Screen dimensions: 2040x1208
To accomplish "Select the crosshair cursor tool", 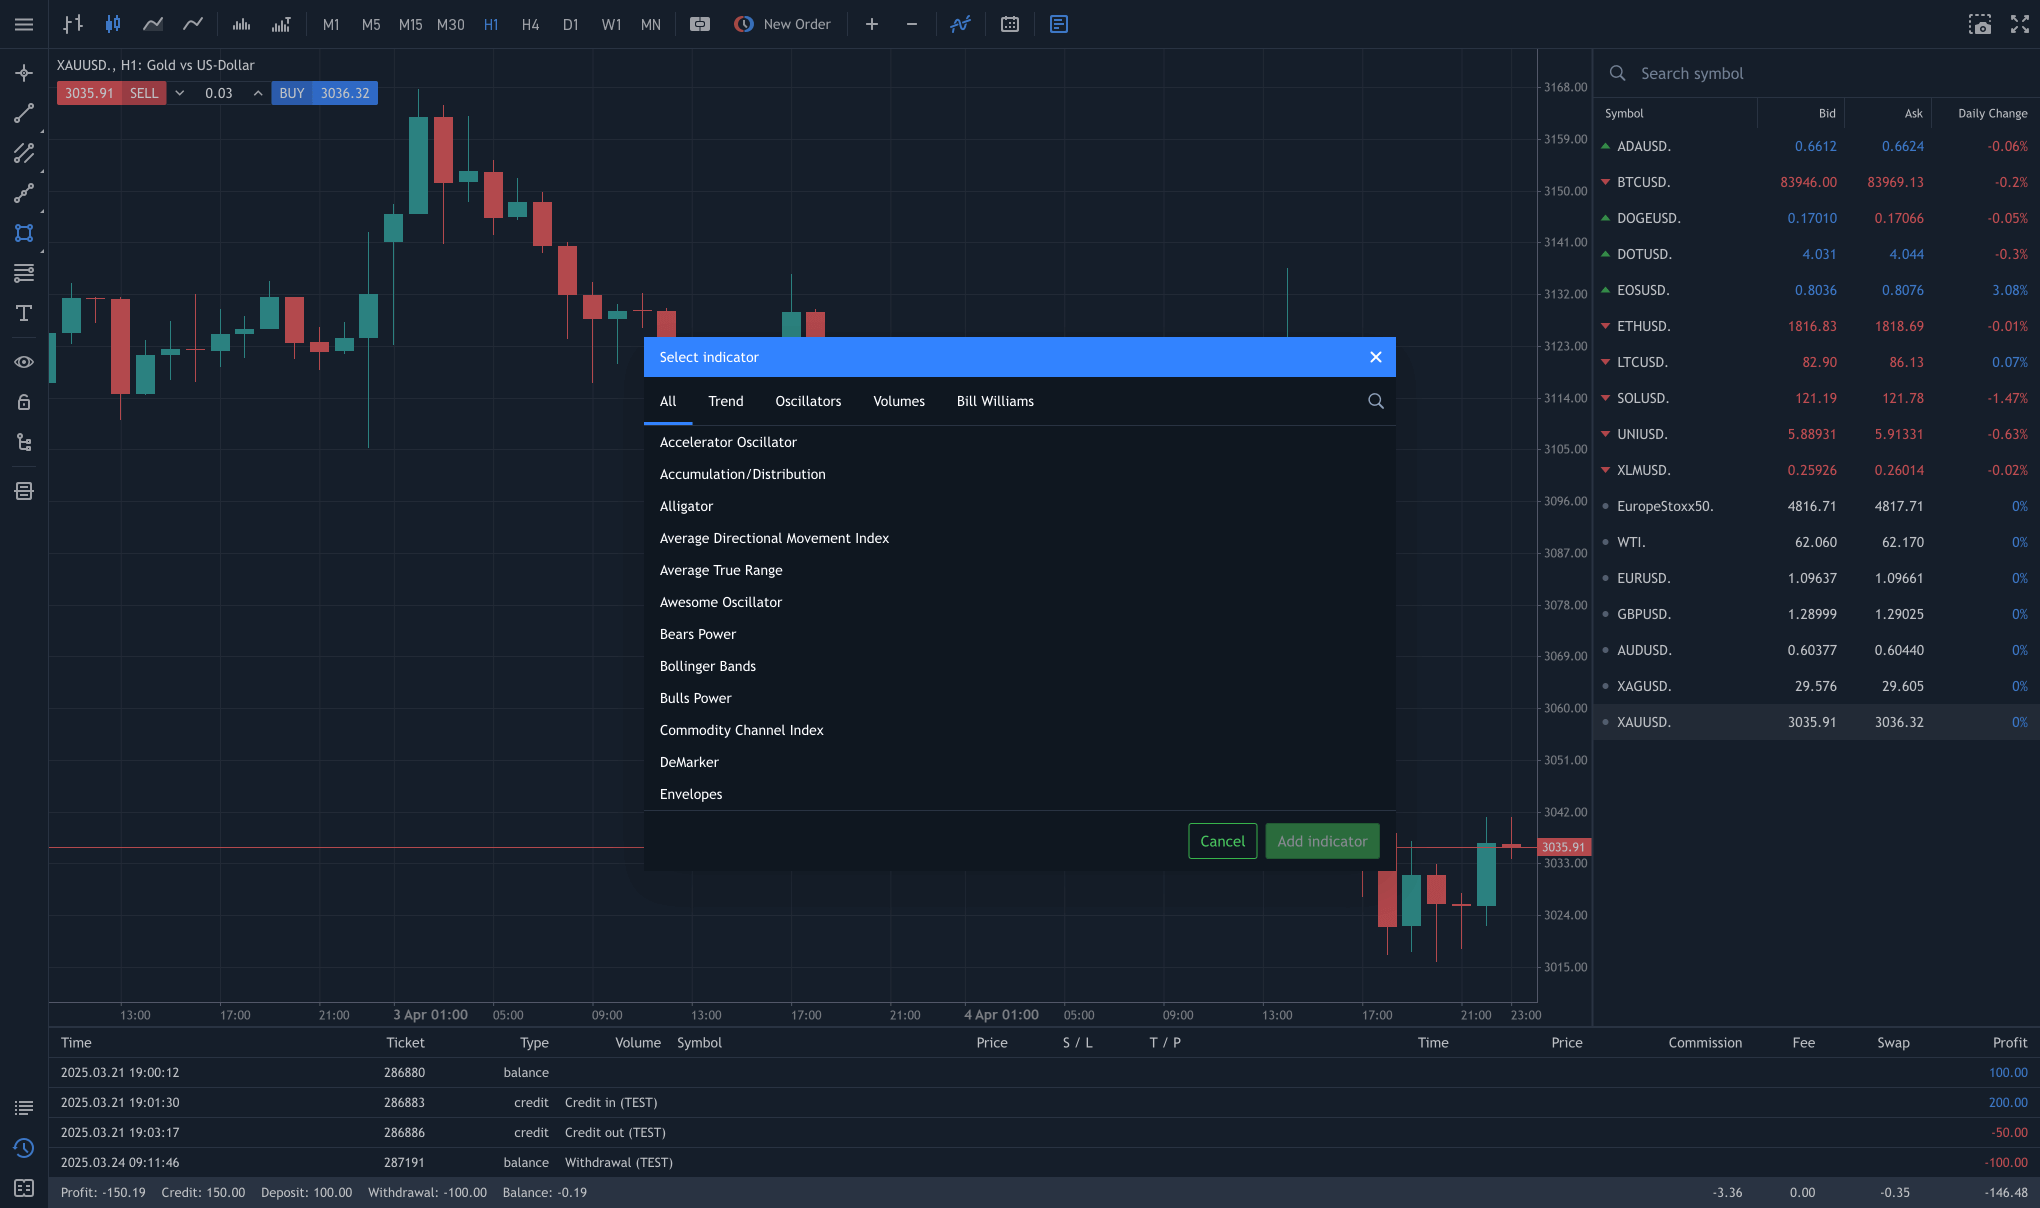I will point(24,73).
